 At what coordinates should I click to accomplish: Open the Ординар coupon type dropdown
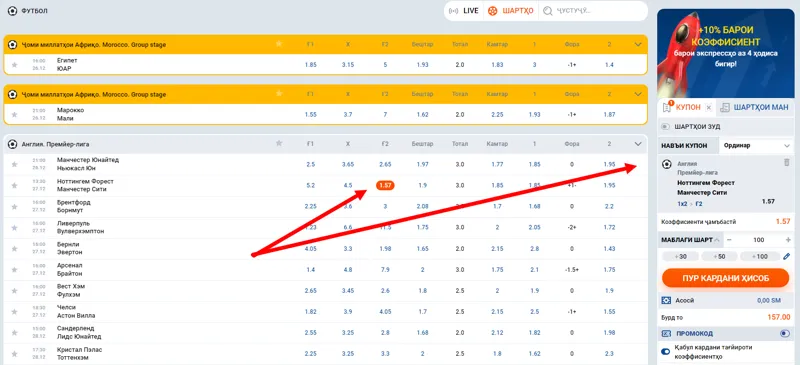[x=756, y=145]
